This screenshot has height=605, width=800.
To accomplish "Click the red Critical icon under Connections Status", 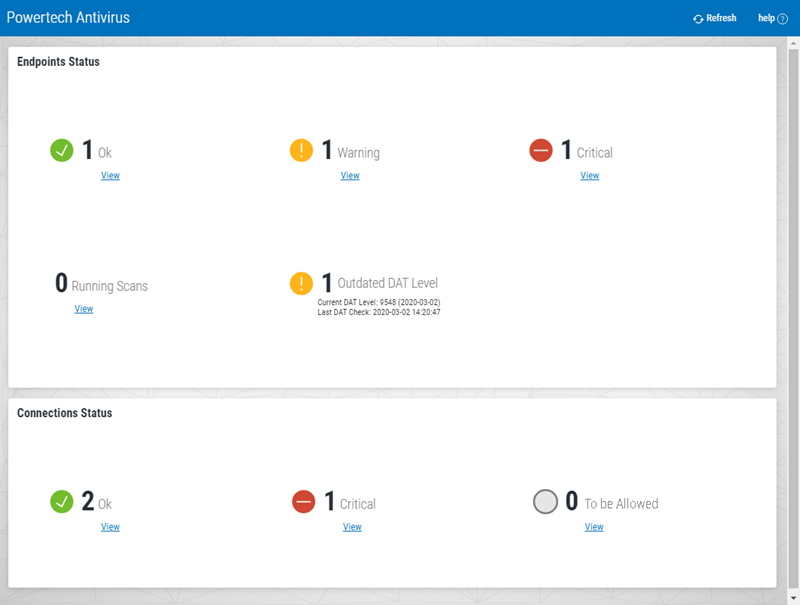I will click(304, 502).
